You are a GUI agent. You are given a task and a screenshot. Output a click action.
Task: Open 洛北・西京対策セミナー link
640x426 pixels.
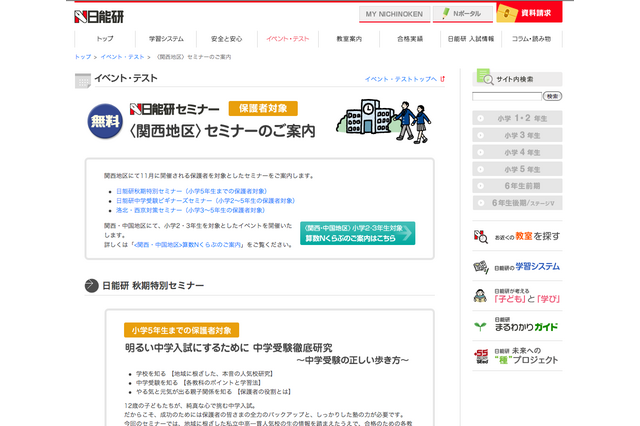pyautogui.click(x=190, y=210)
